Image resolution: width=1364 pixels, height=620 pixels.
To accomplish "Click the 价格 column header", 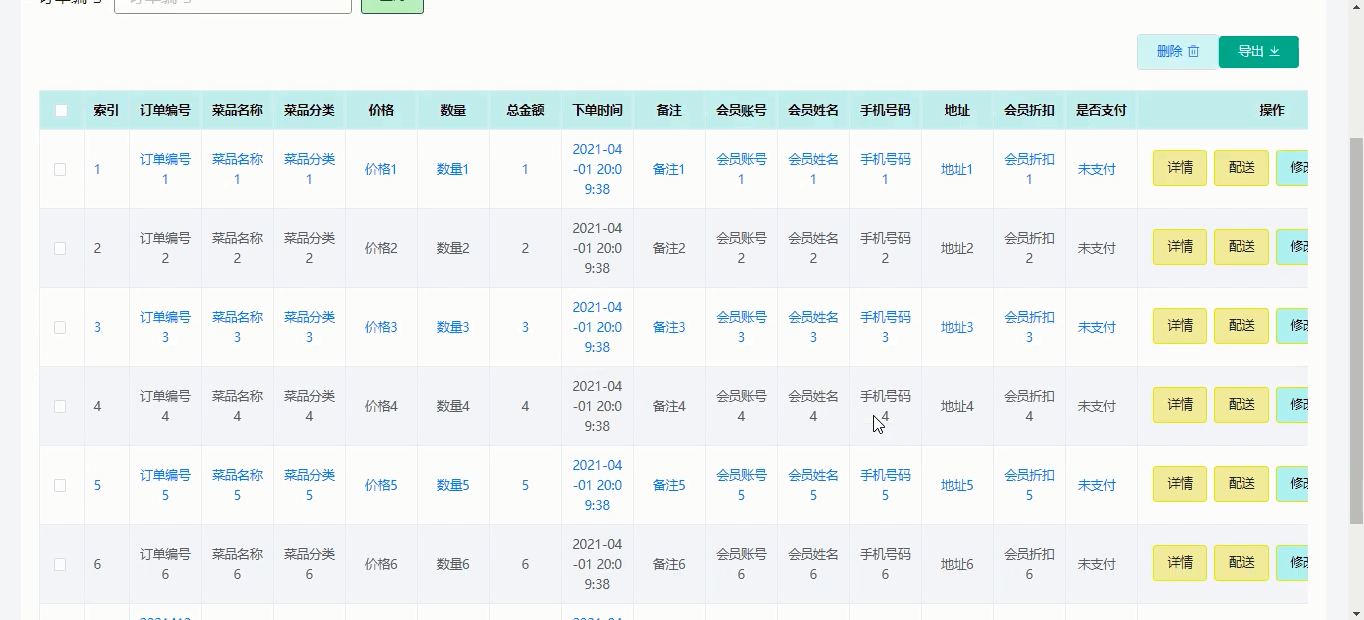I will (381, 111).
